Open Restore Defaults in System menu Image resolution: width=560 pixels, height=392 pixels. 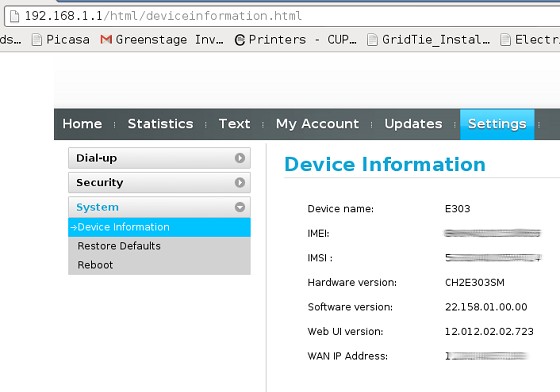119,246
